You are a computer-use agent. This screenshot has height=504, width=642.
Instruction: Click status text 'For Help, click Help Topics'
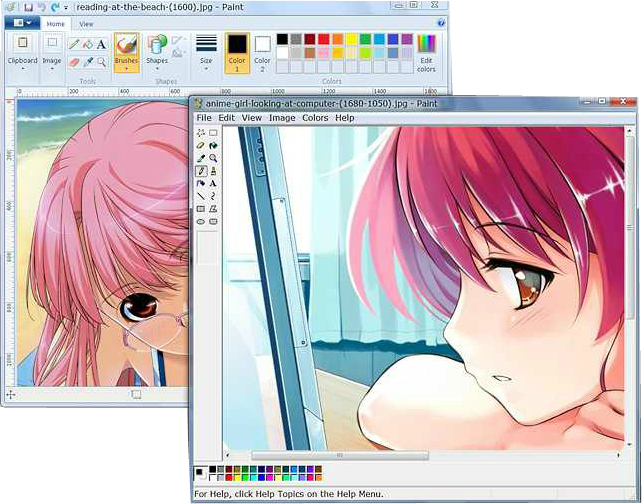[250, 494]
